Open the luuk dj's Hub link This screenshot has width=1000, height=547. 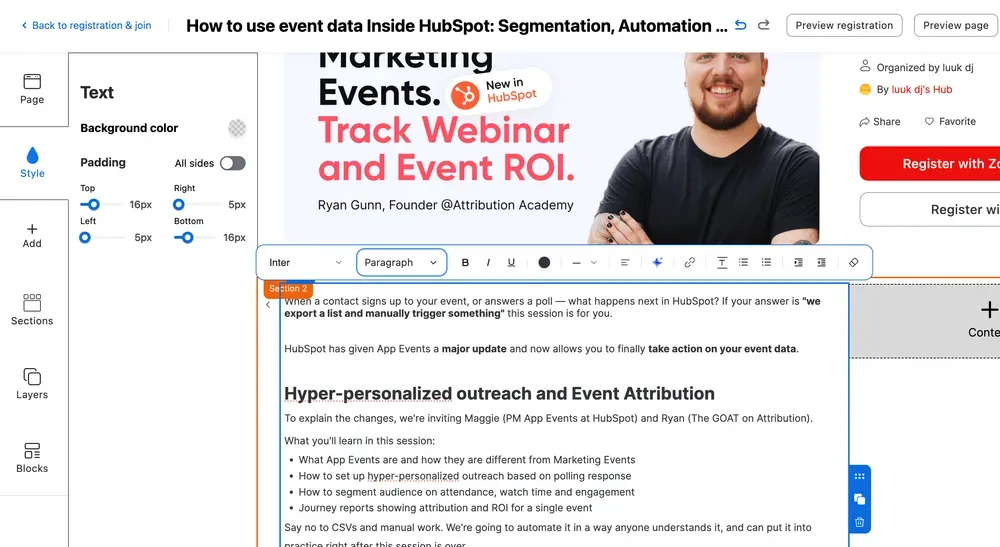pos(922,90)
